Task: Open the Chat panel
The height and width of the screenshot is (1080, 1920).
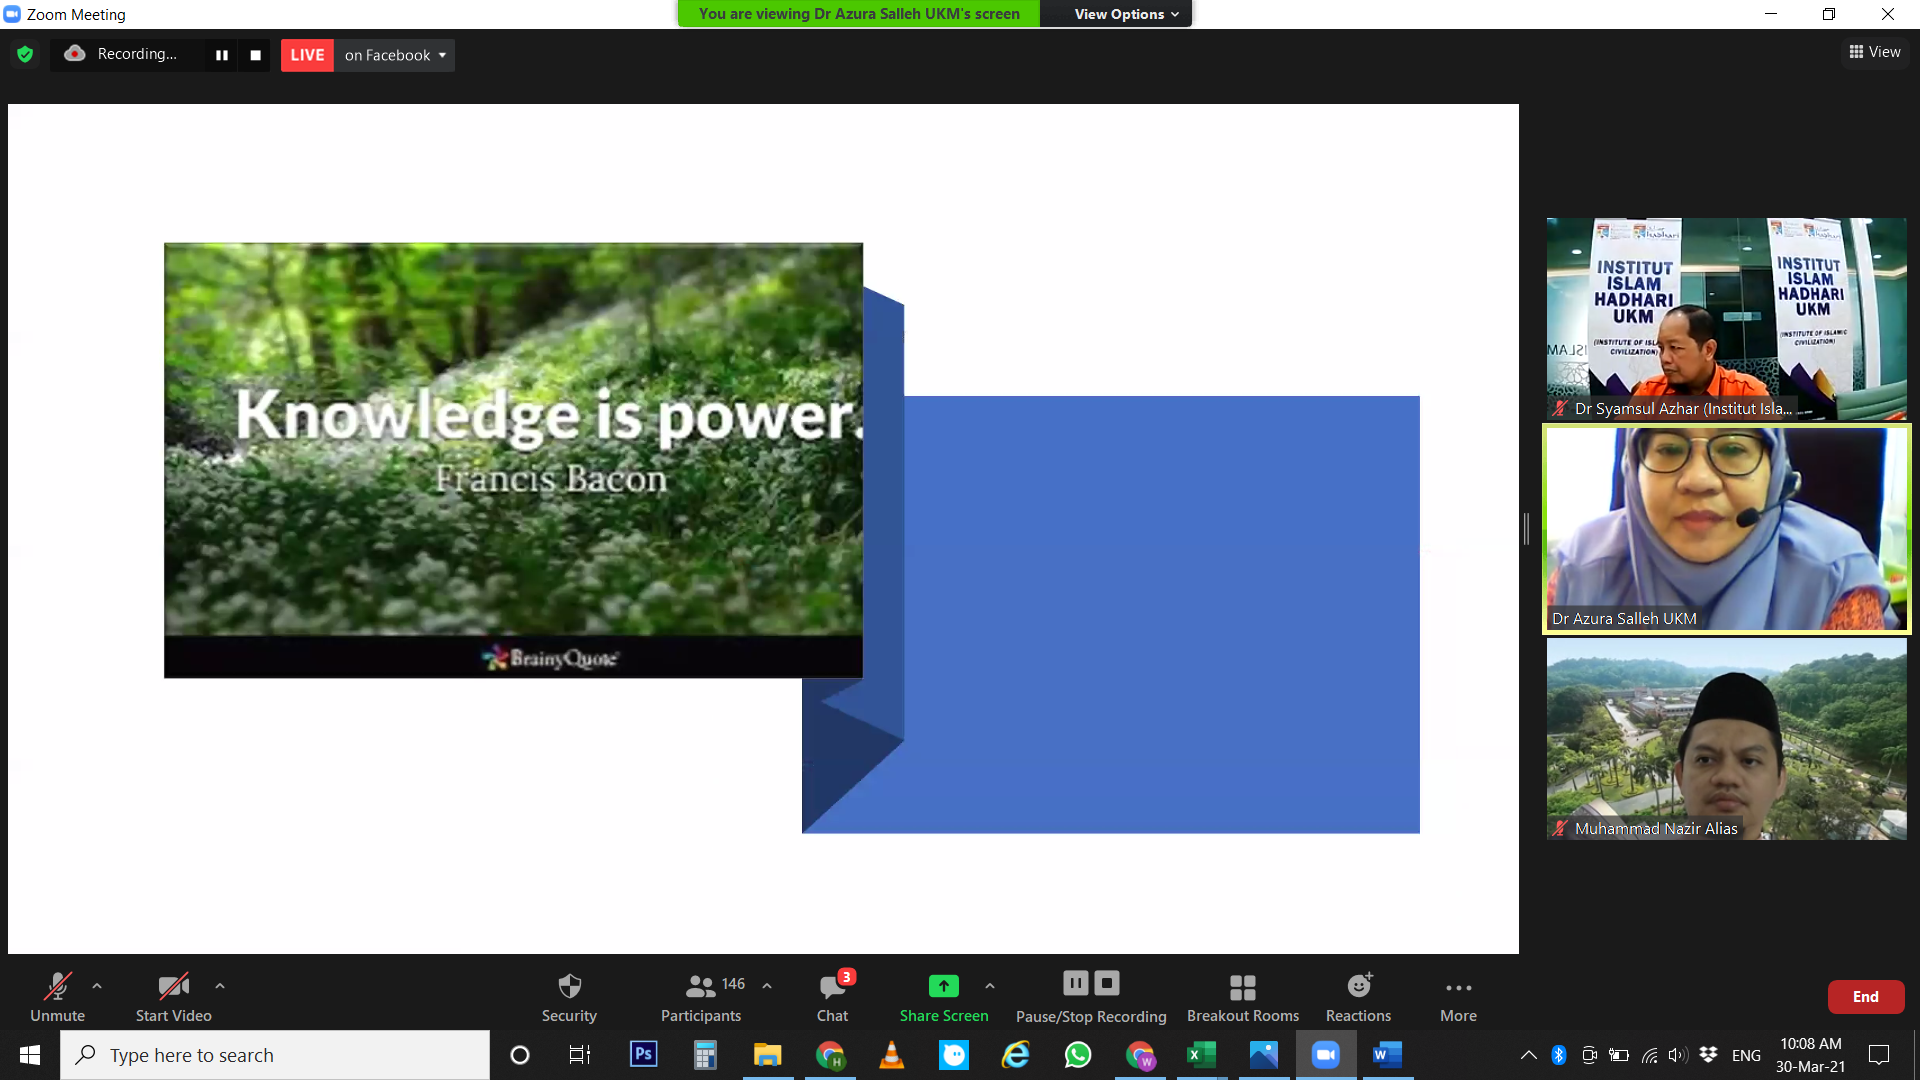Action: (x=832, y=987)
